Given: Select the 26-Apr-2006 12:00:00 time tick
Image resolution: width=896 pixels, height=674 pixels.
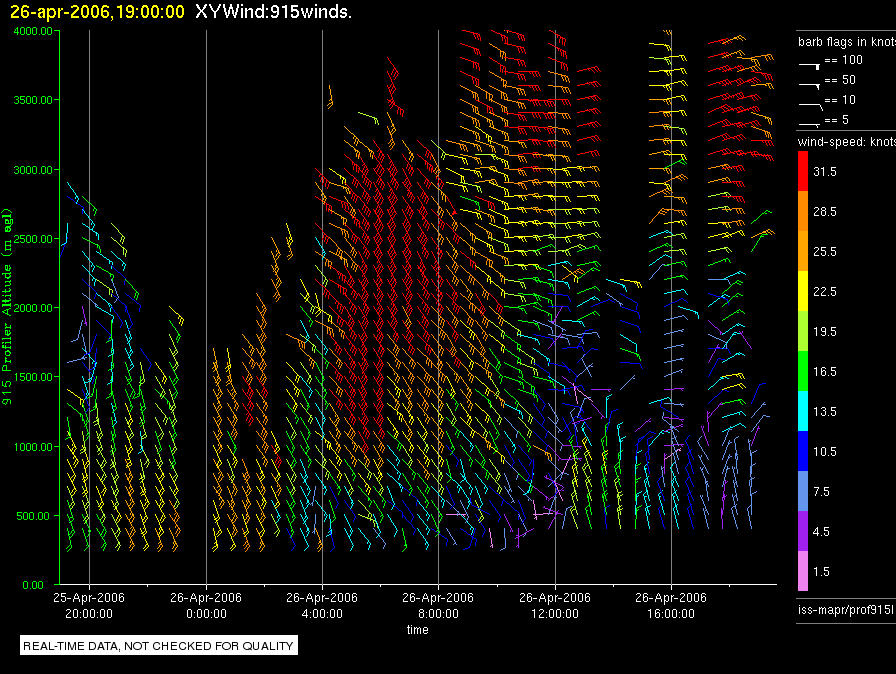Looking at the screenshot, I should click(x=554, y=604).
